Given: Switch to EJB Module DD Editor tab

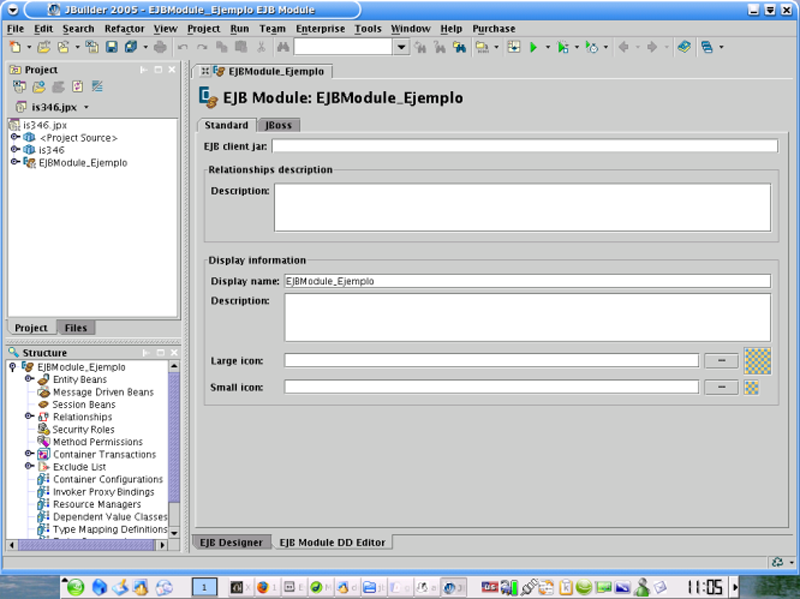Looking at the screenshot, I should (333, 542).
